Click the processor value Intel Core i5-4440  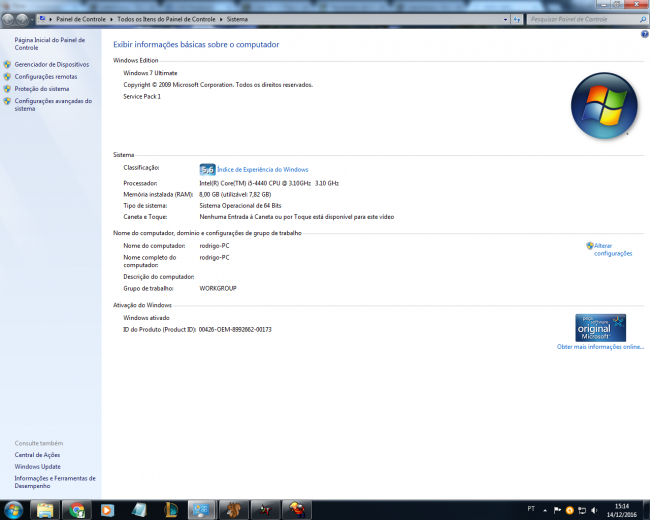point(269,183)
